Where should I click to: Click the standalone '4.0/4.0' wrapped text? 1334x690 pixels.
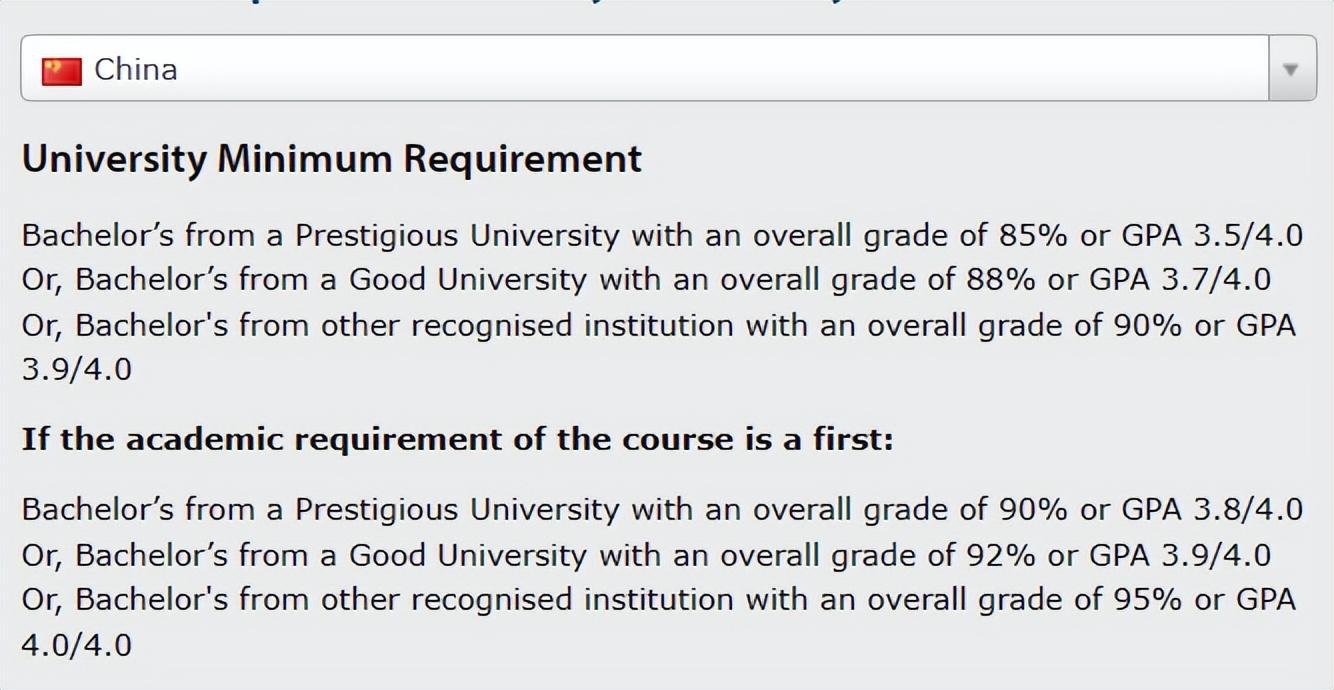[x=77, y=645]
